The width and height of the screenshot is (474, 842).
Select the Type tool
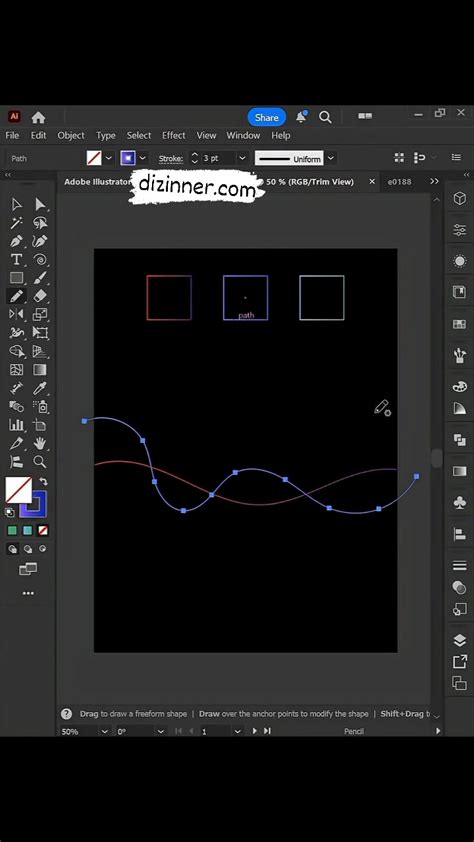17,260
